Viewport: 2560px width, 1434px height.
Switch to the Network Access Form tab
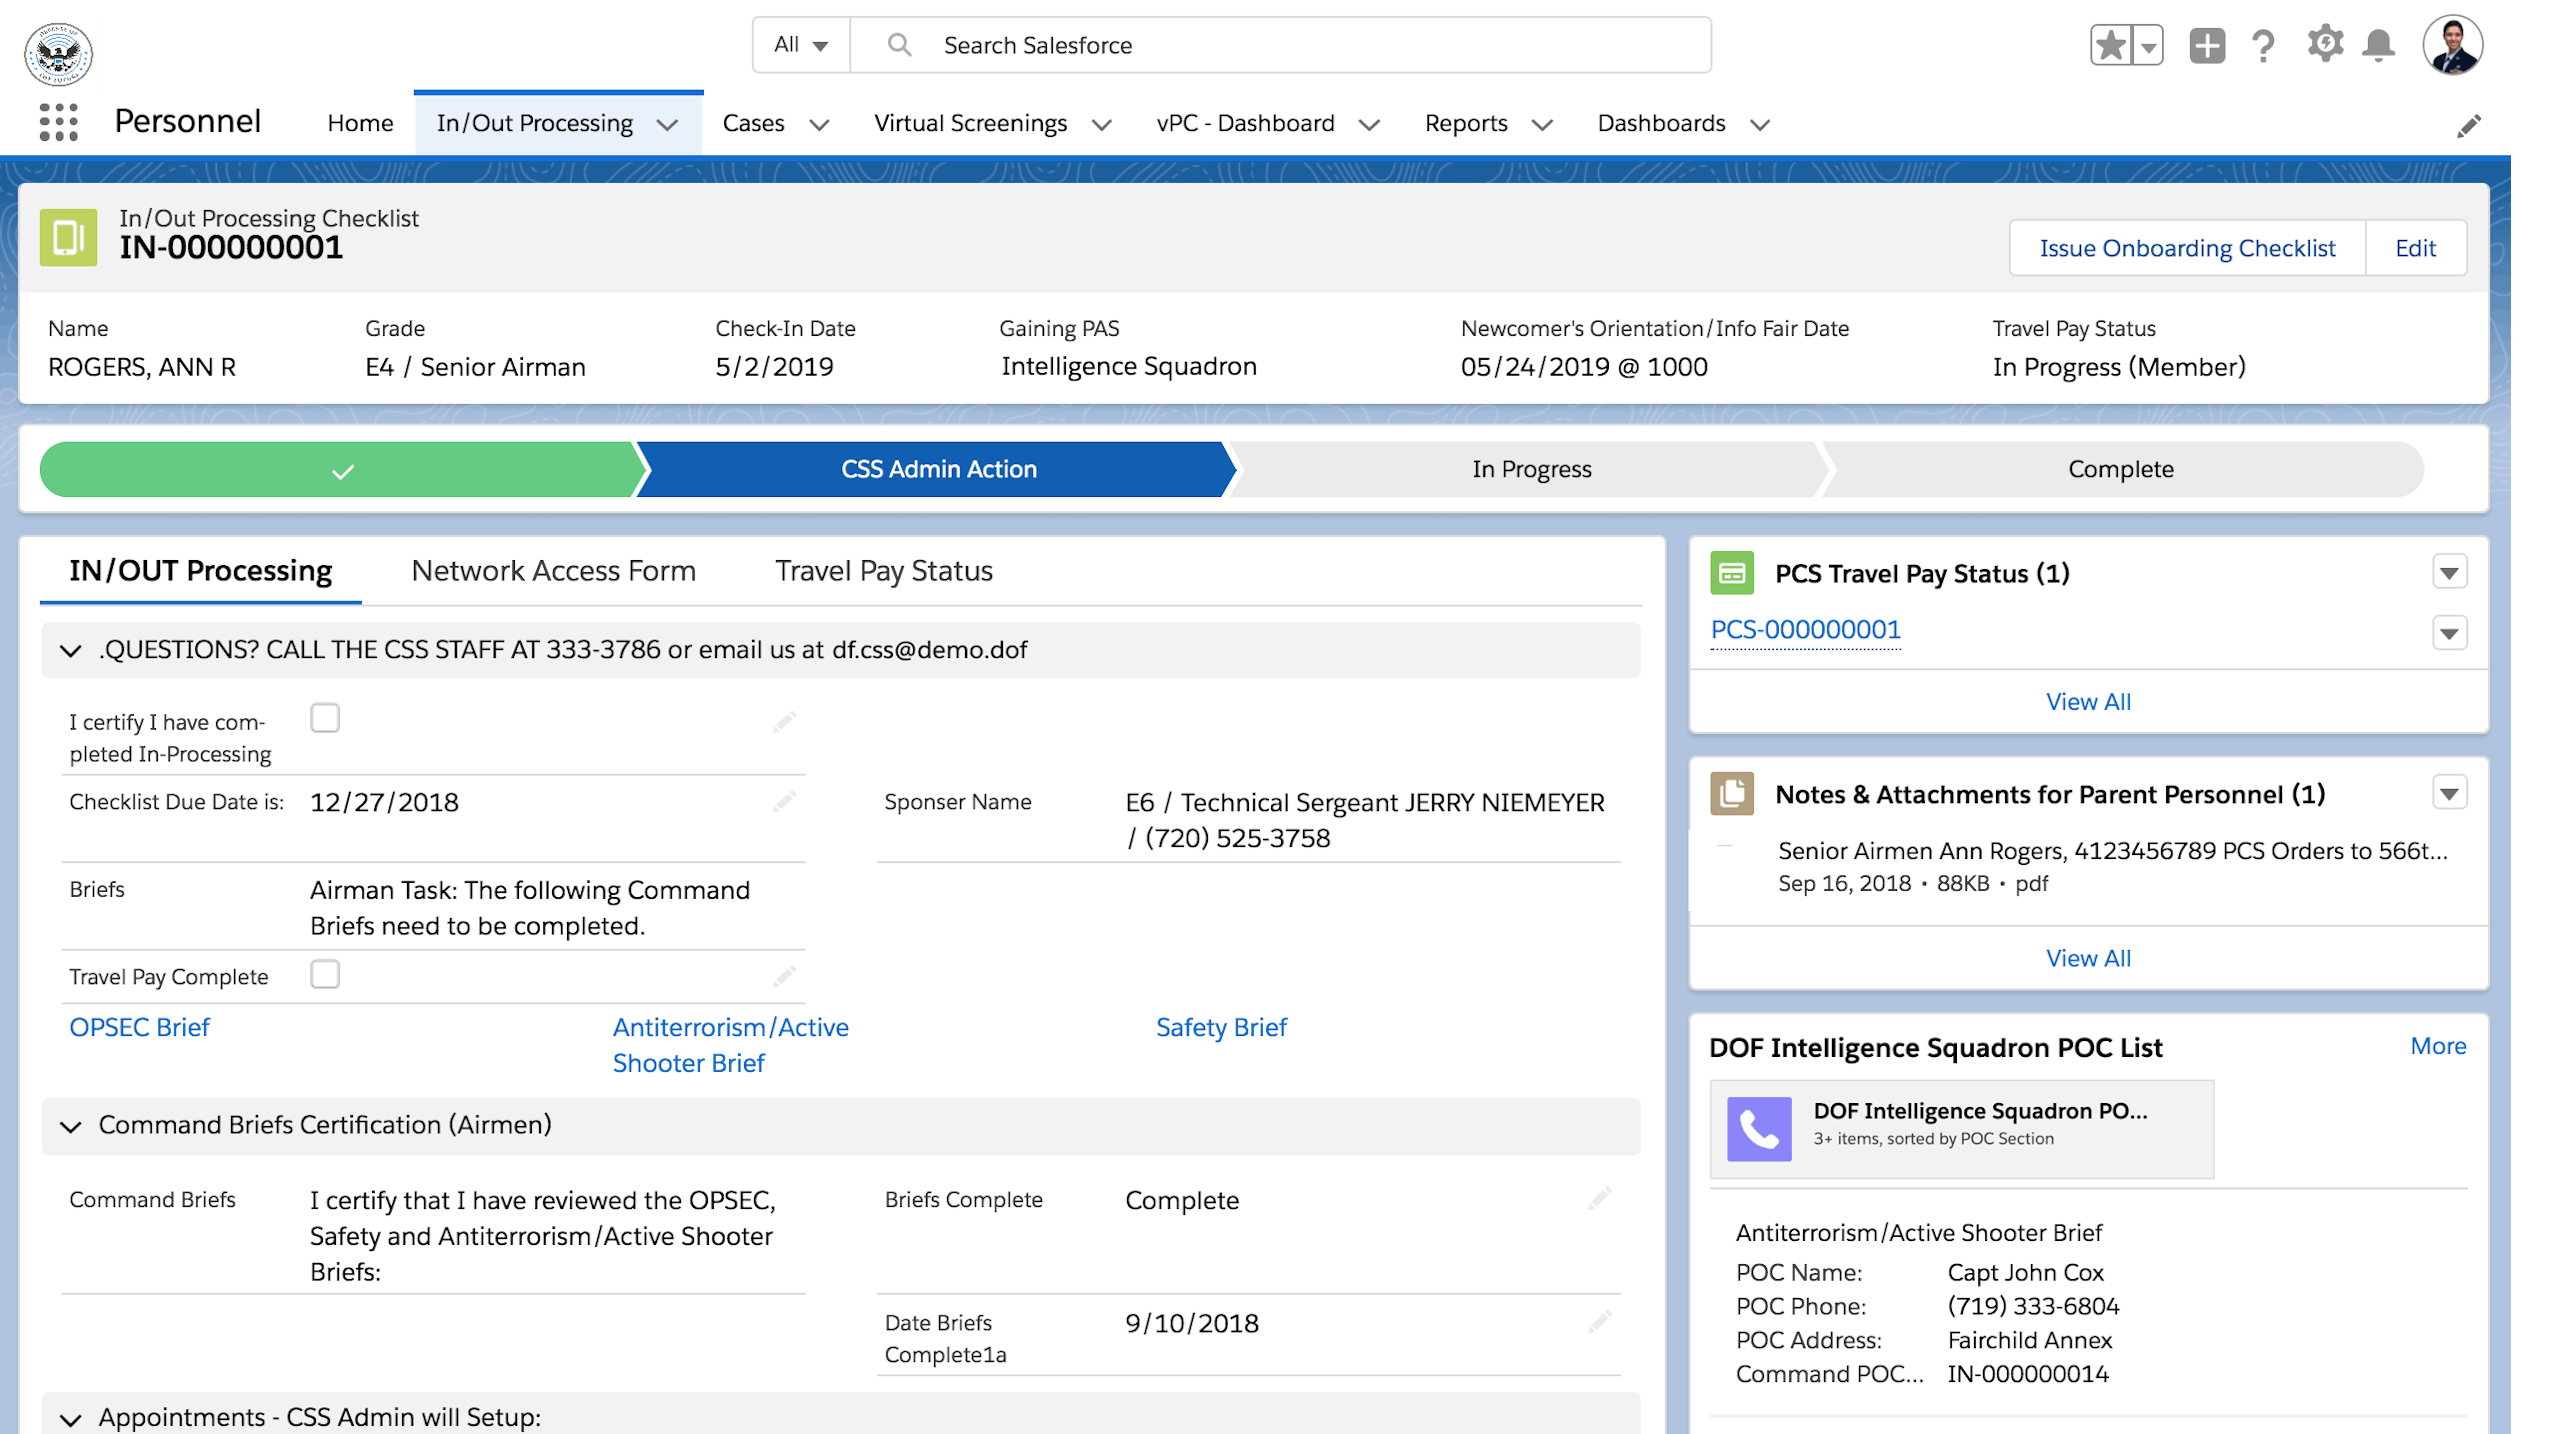point(553,571)
